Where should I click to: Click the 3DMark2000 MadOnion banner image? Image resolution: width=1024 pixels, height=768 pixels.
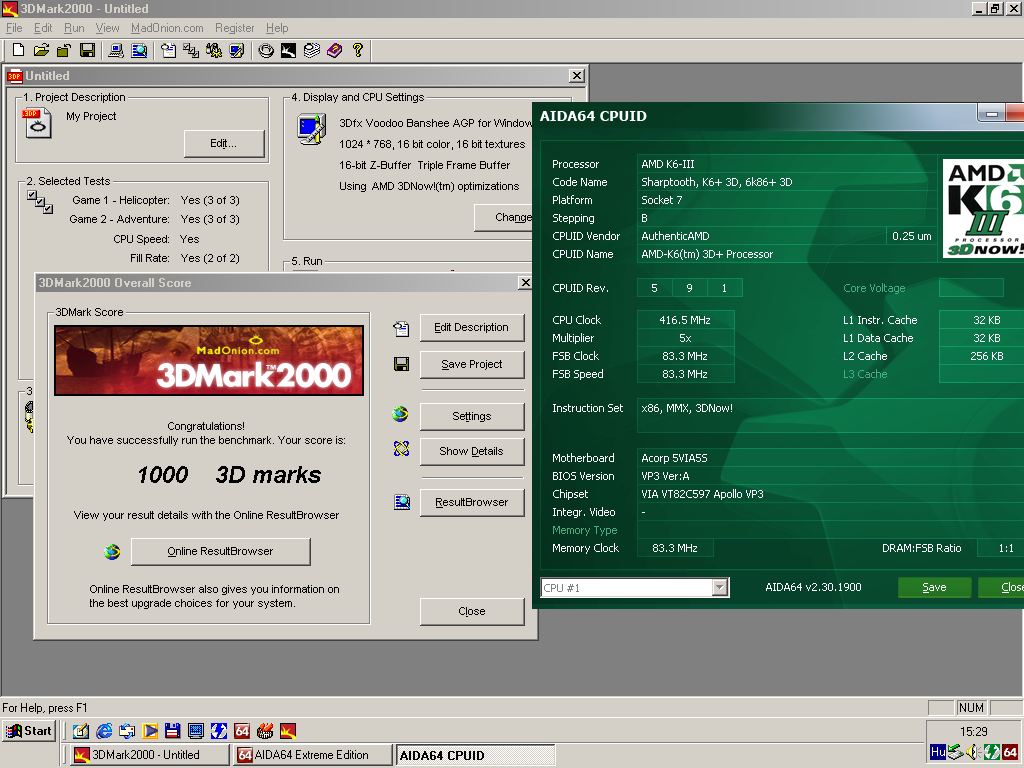click(209, 360)
